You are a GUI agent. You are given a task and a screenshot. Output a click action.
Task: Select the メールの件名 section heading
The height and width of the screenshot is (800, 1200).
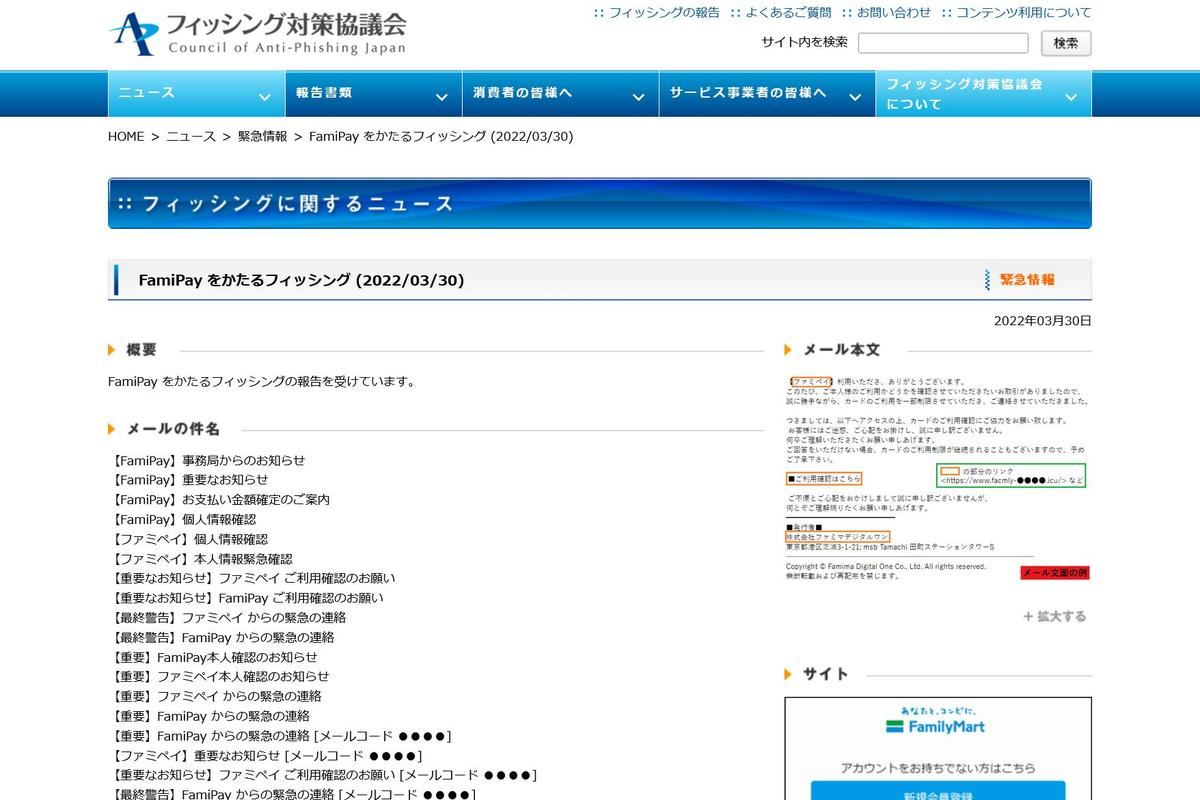pos(173,429)
